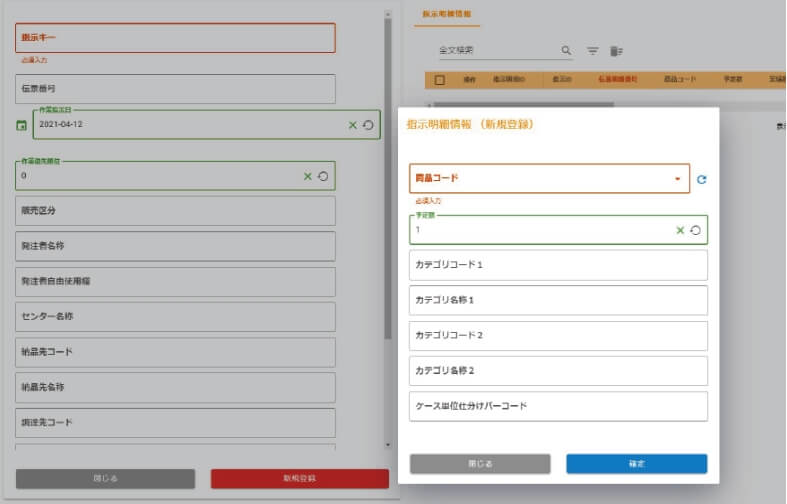
Task: Focus the カテゴリ名称1 field
Action: point(558,300)
